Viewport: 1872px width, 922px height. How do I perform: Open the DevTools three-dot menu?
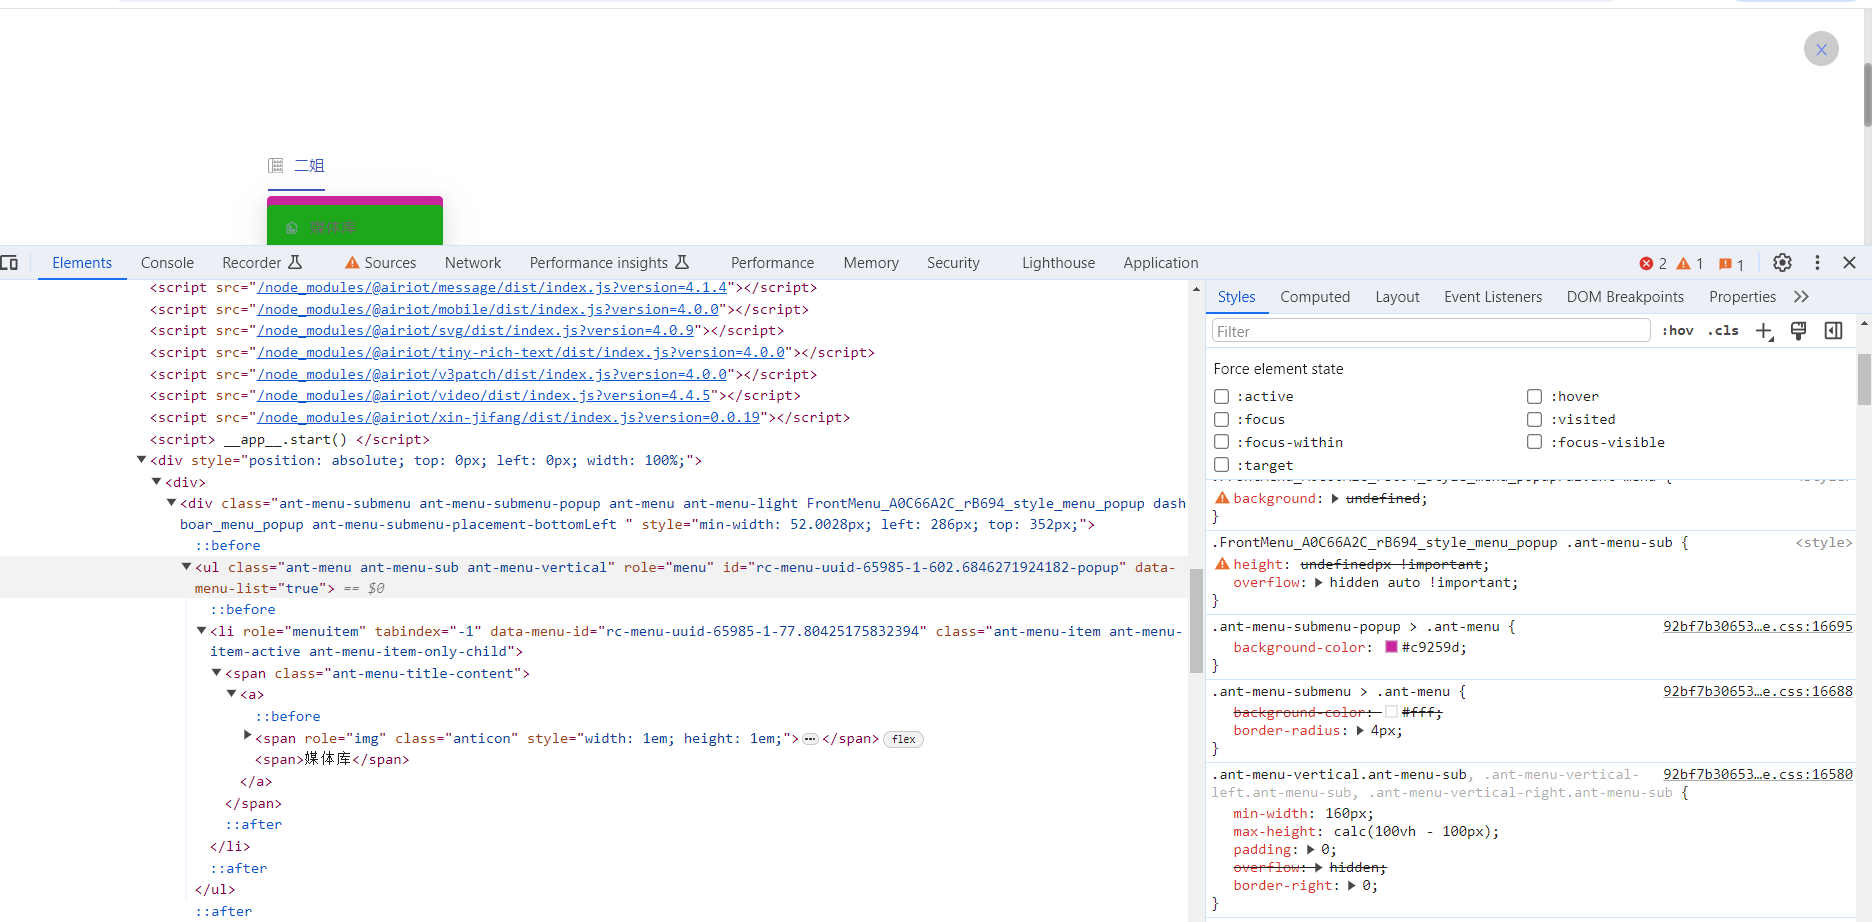coord(1817,263)
